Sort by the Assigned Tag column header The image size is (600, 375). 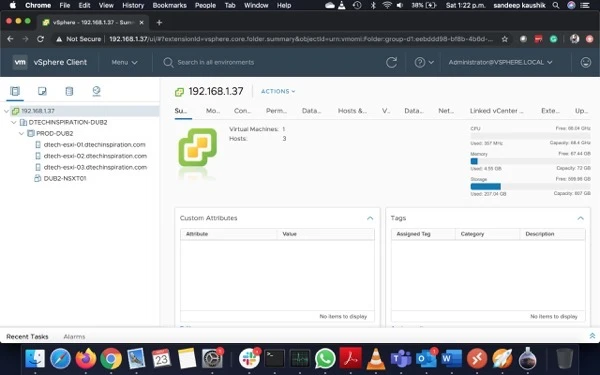[423, 234]
